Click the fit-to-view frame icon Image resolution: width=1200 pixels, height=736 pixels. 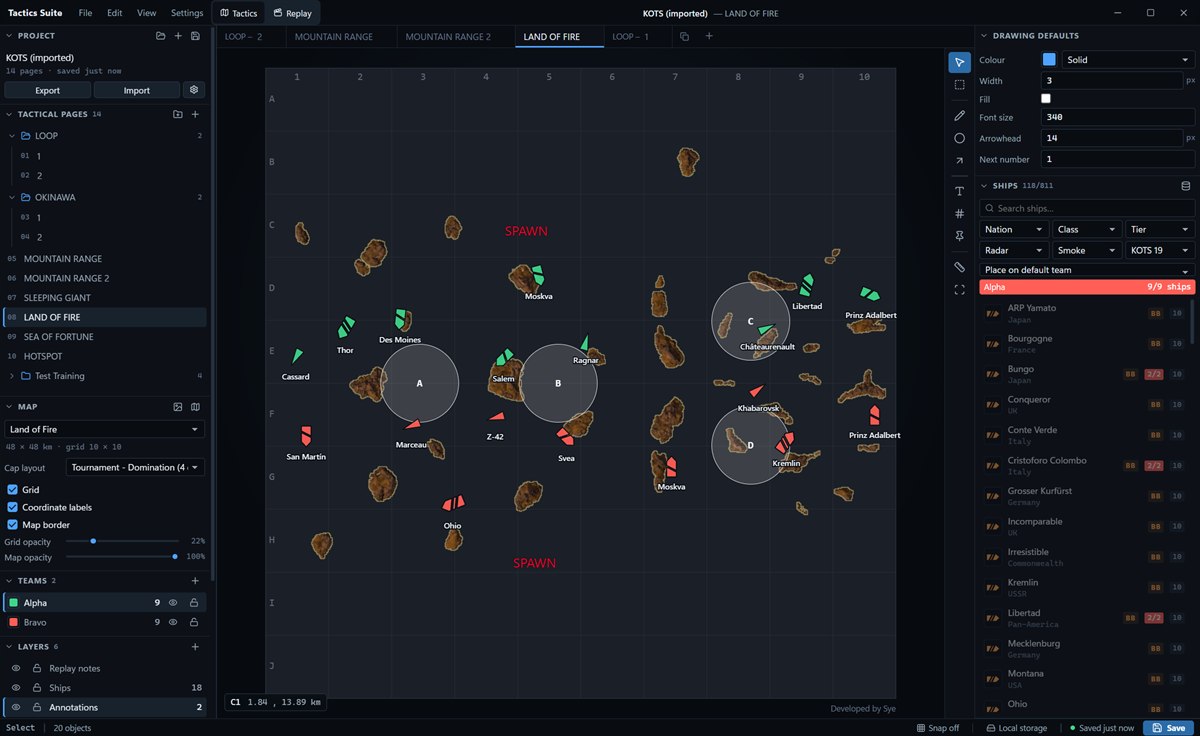[x=959, y=289]
